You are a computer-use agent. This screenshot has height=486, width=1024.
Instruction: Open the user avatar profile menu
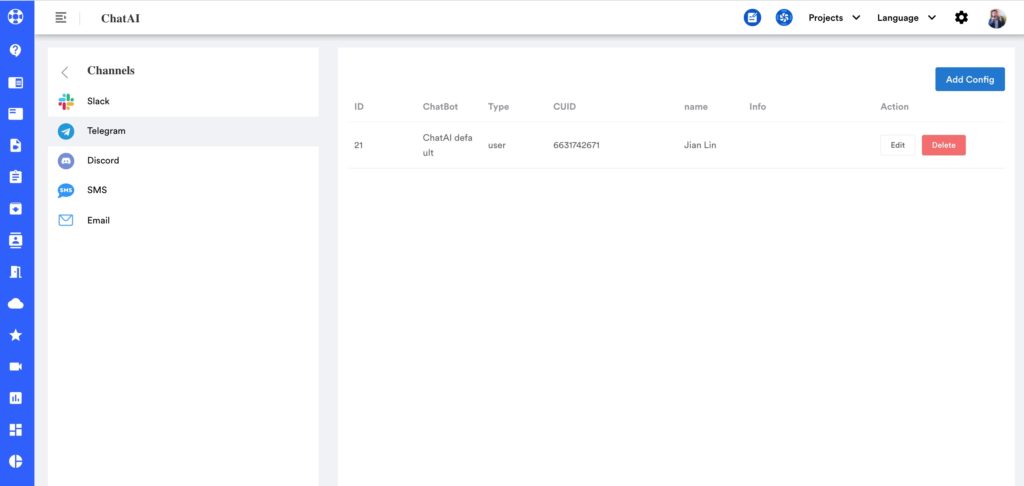997,18
